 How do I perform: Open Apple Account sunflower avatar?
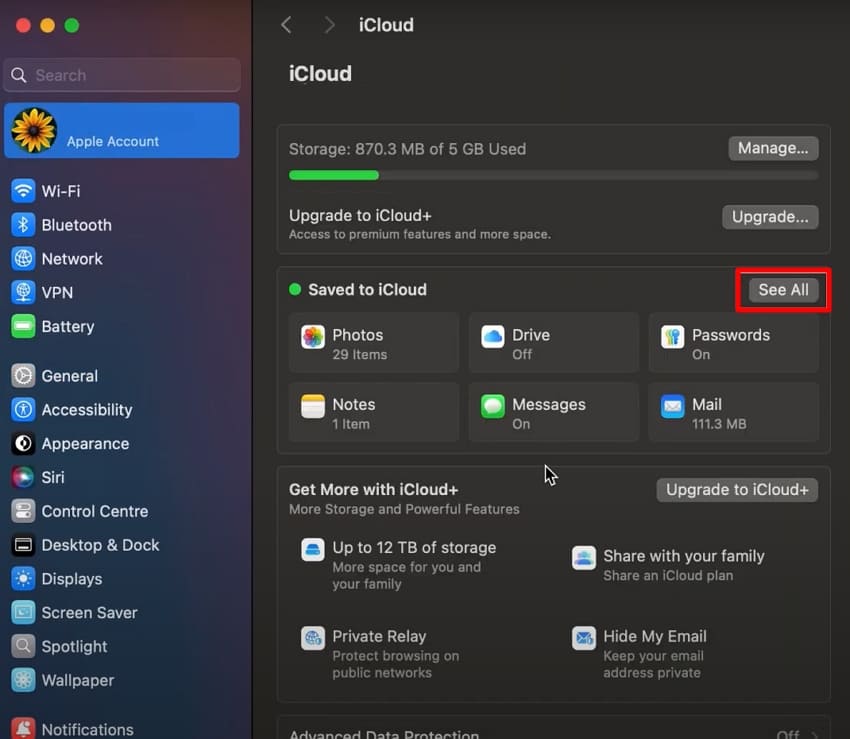tap(34, 130)
